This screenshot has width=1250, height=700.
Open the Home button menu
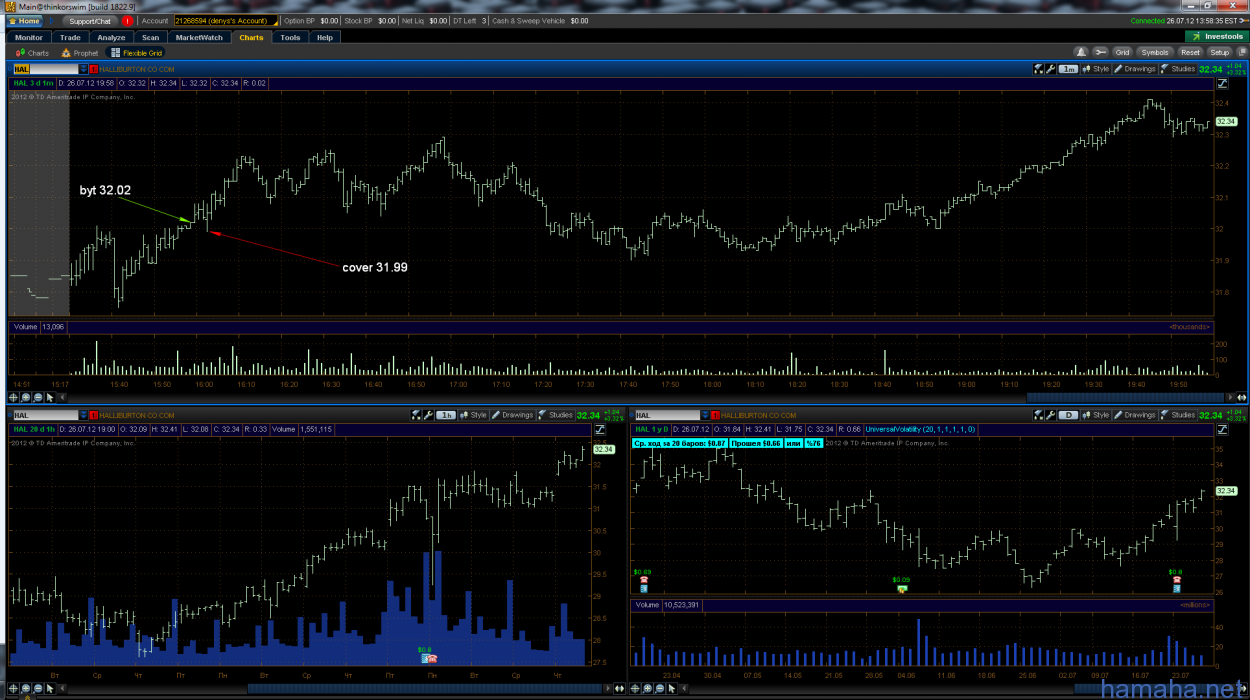click(25, 20)
